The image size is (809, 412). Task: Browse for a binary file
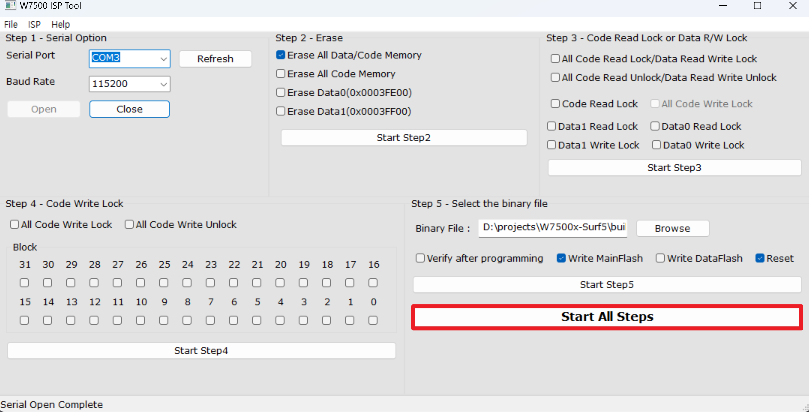pyautogui.click(x=672, y=228)
